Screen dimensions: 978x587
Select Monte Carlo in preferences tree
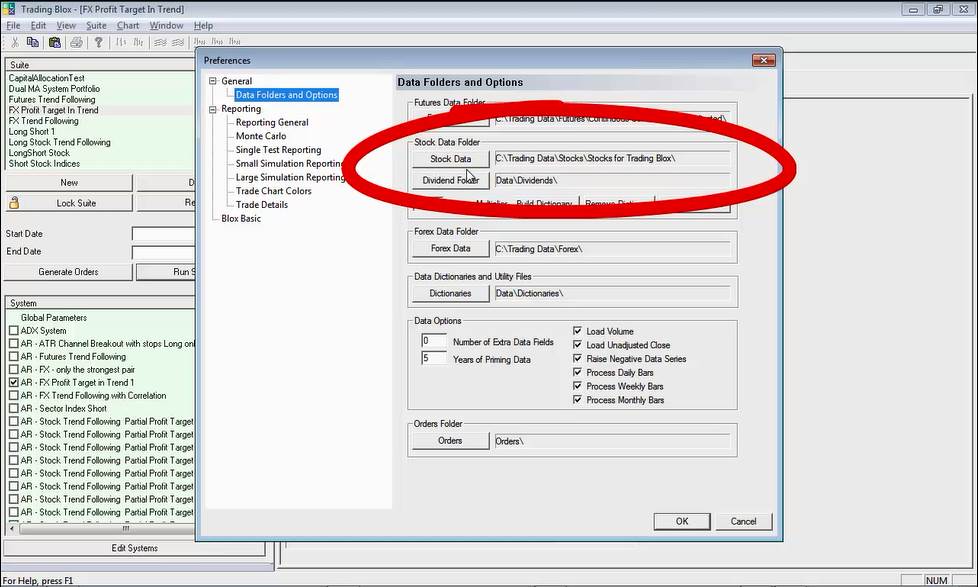[261, 136]
